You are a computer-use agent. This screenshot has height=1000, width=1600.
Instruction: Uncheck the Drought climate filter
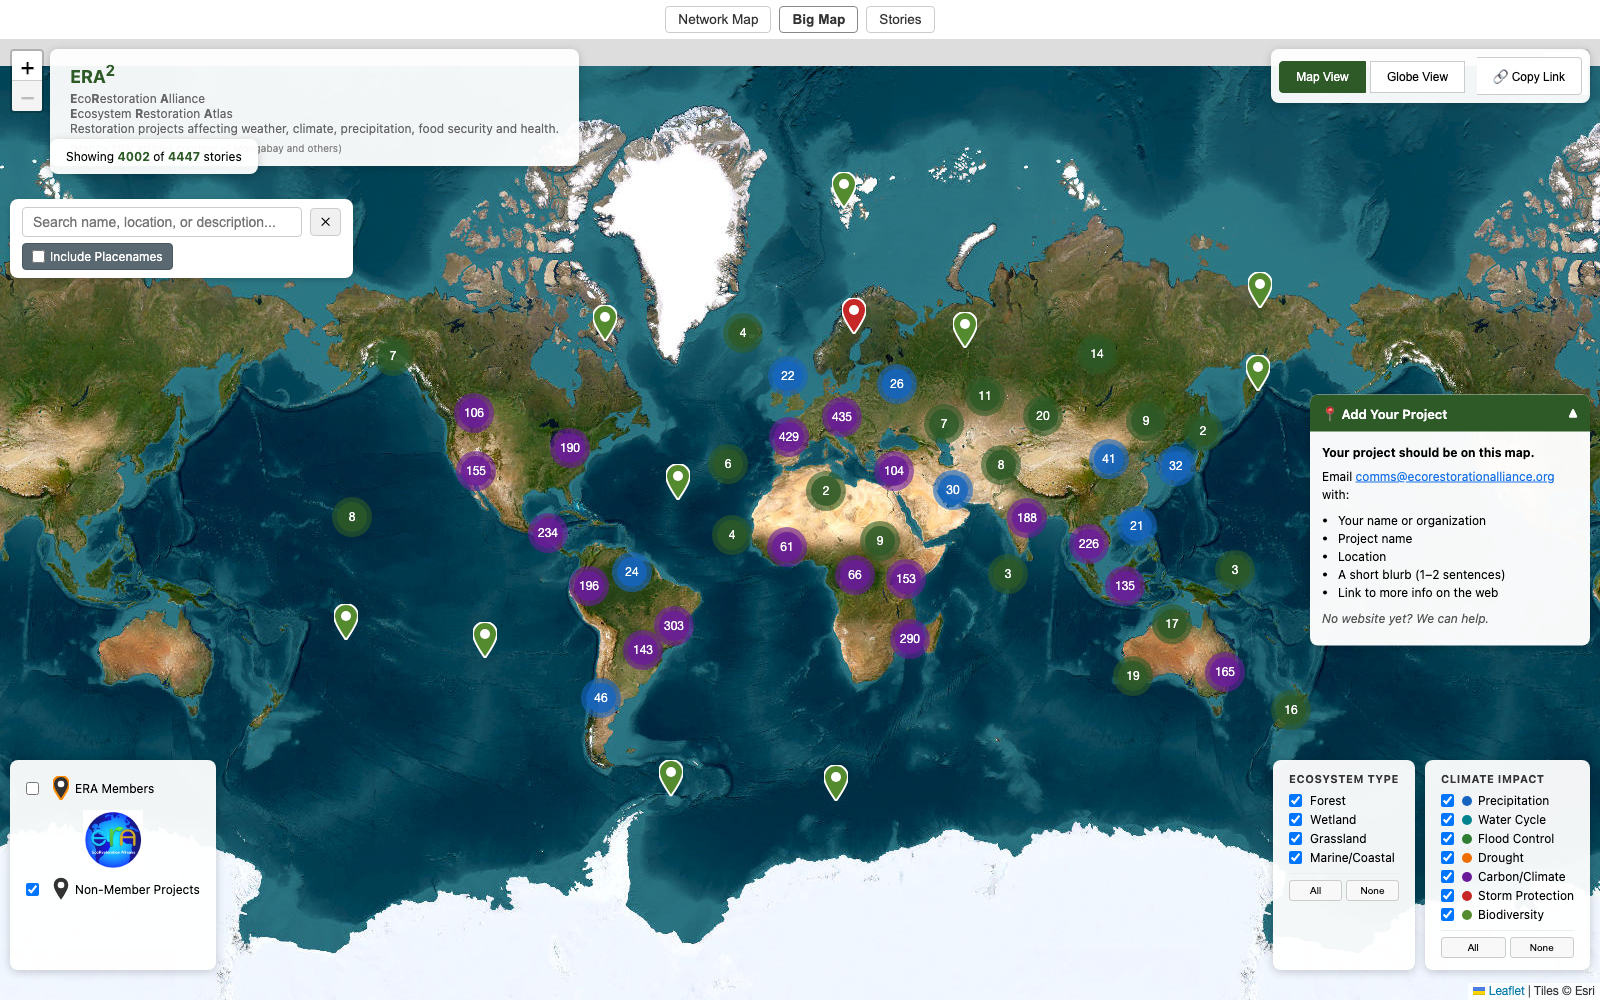[1447, 858]
